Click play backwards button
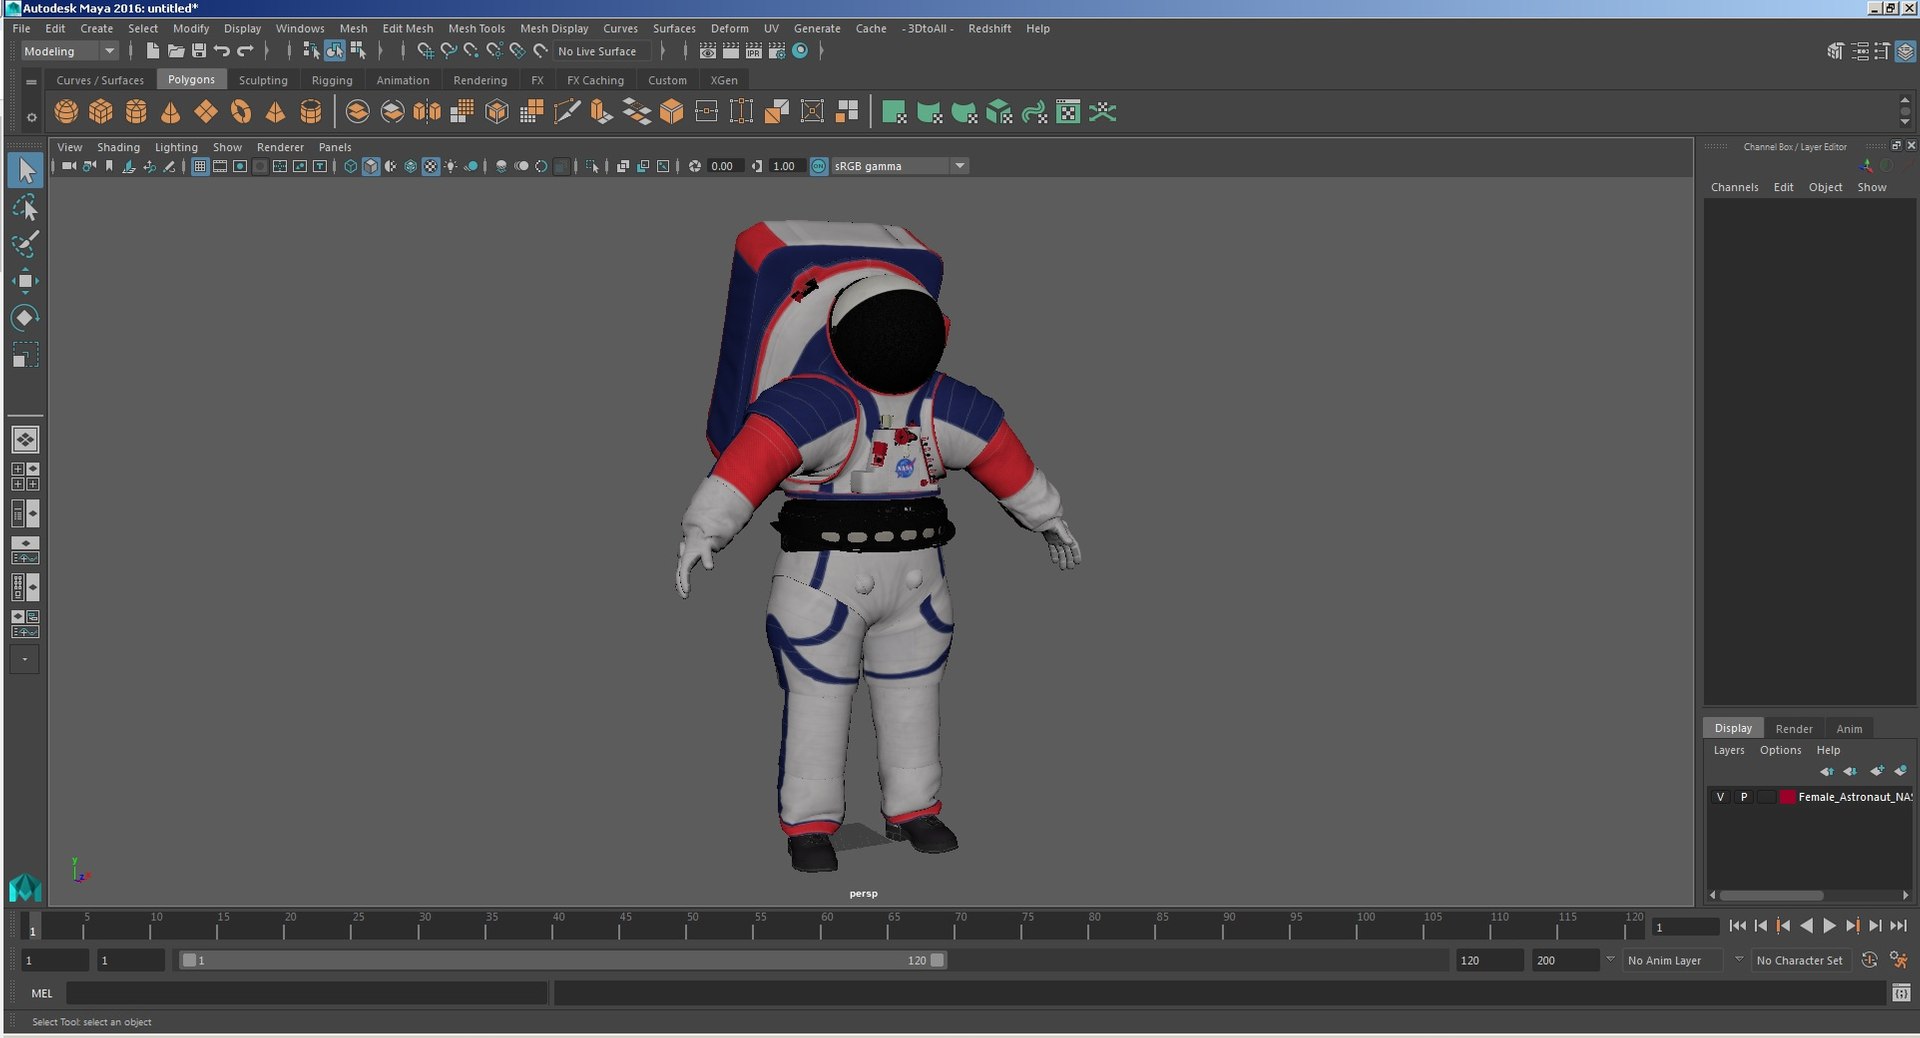The width and height of the screenshot is (1920, 1038). [1806, 926]
